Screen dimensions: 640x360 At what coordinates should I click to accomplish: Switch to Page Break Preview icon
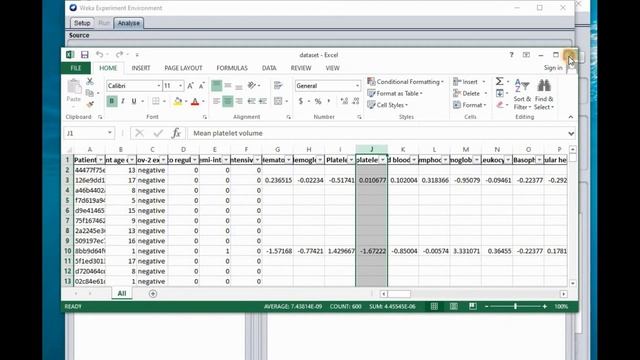point(473,306)
